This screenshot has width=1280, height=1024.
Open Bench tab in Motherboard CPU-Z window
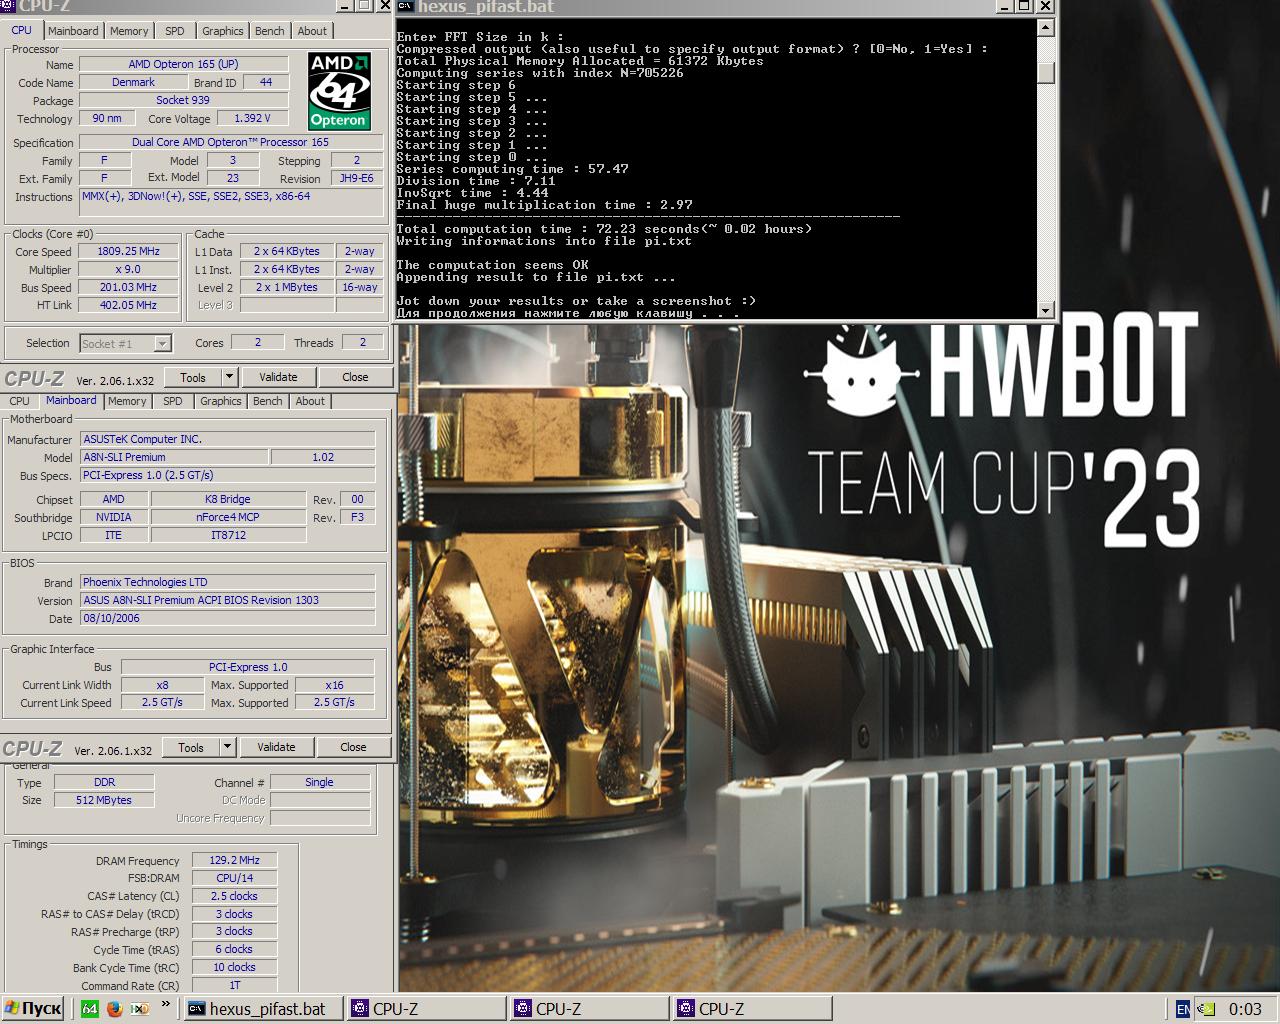267,401
